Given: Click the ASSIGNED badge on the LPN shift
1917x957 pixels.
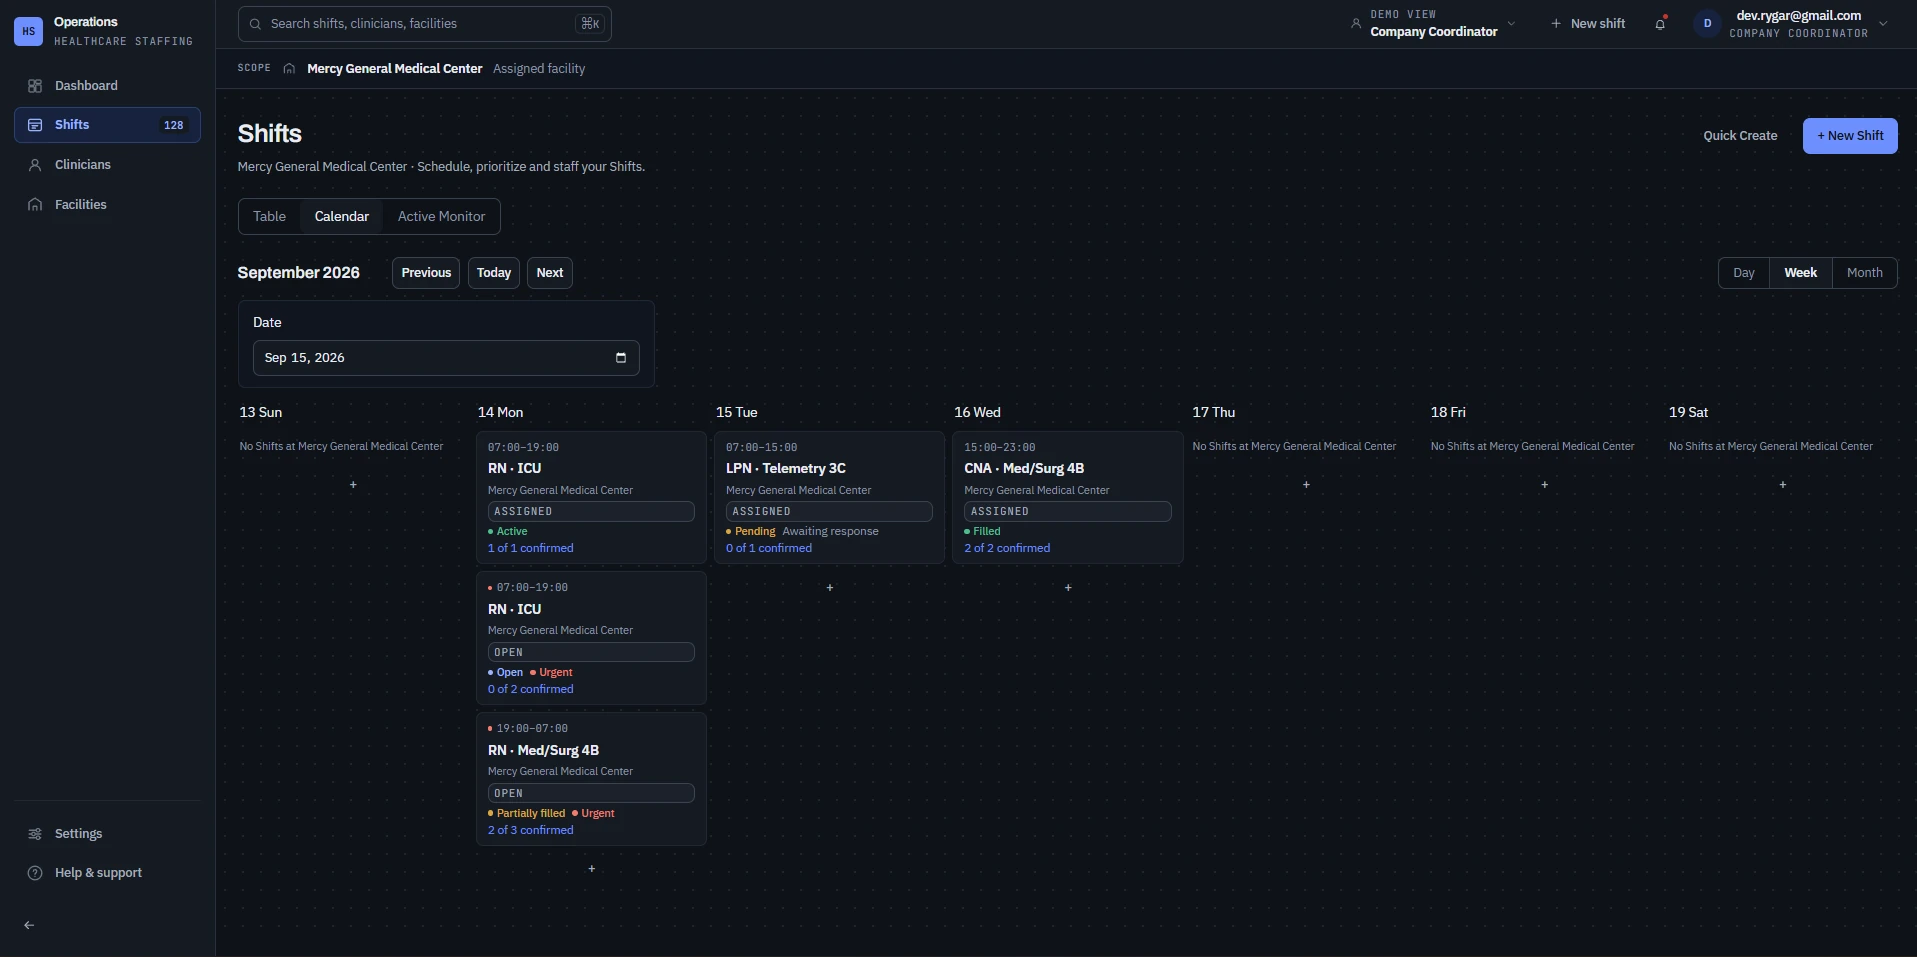Looking at the screenshot, I should click(x=829, y=512).
